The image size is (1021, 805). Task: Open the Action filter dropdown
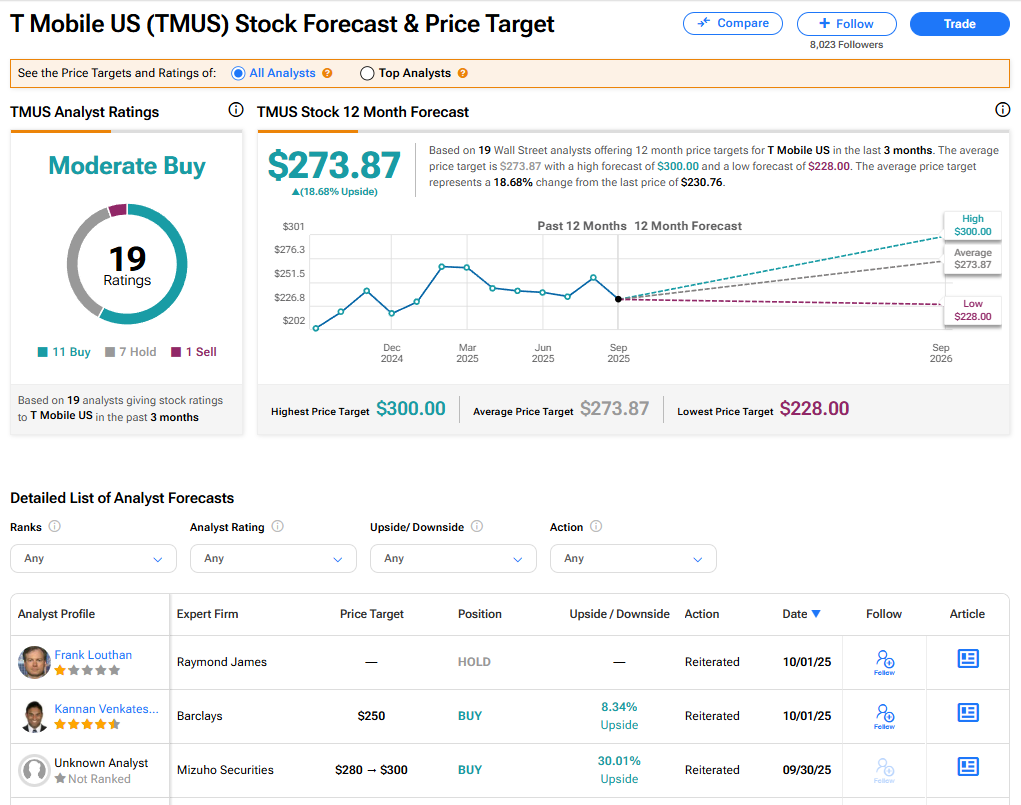pos(633,558)
